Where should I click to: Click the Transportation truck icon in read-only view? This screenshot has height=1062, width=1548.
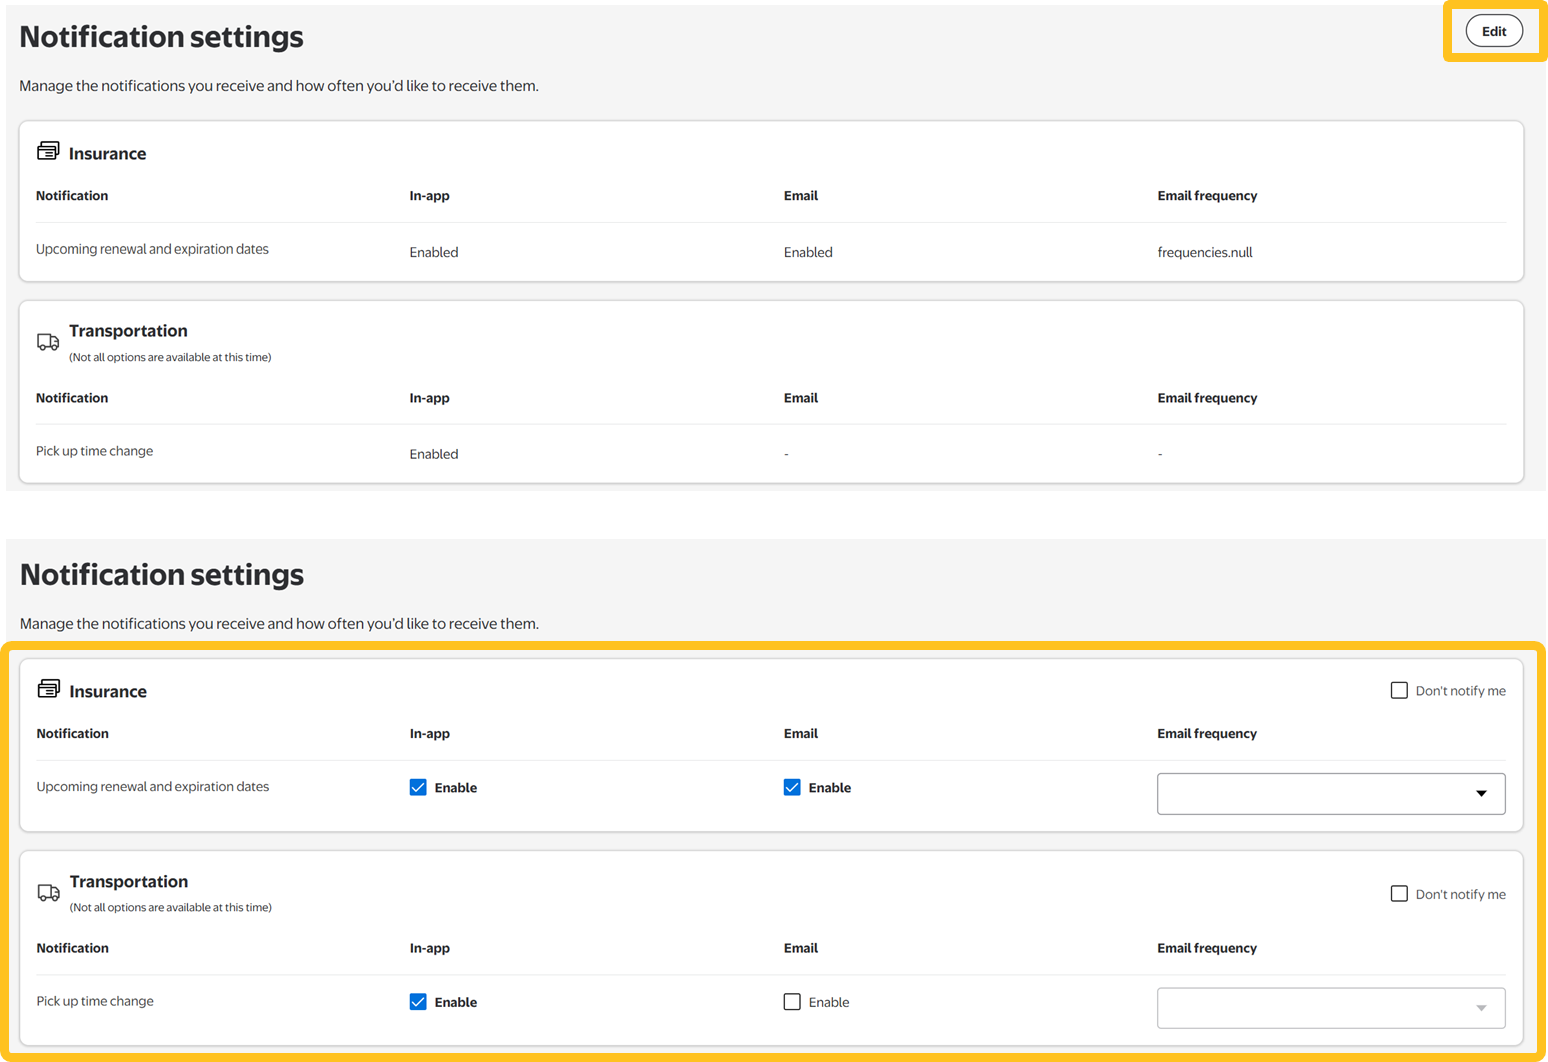pyautogui.click(x=48, y=342)
